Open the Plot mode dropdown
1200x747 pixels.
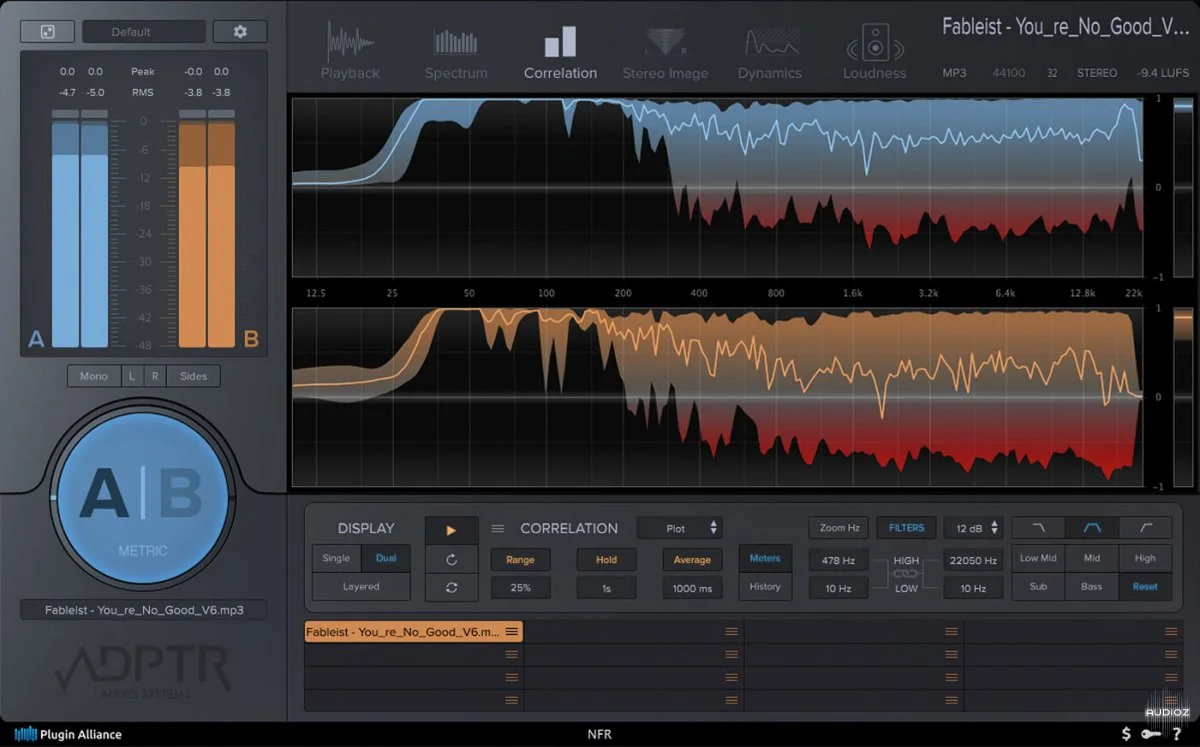680,528
